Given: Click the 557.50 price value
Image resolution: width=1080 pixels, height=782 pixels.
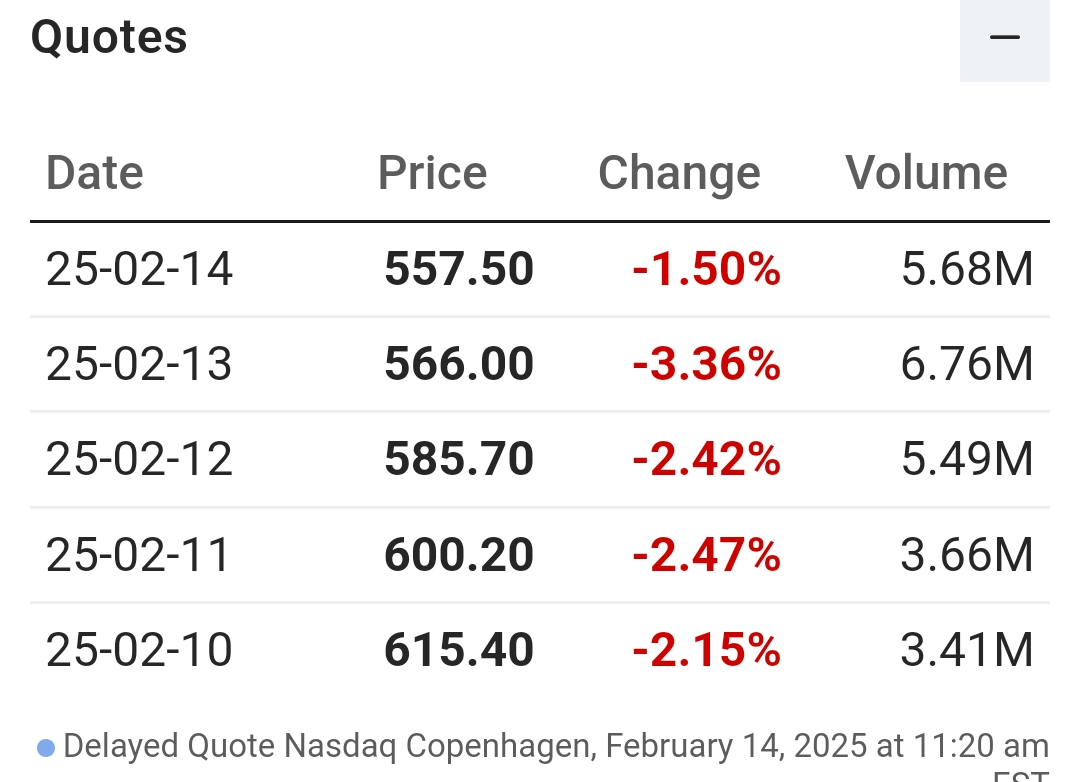Looking at the screenshot, I should (459, 270).
